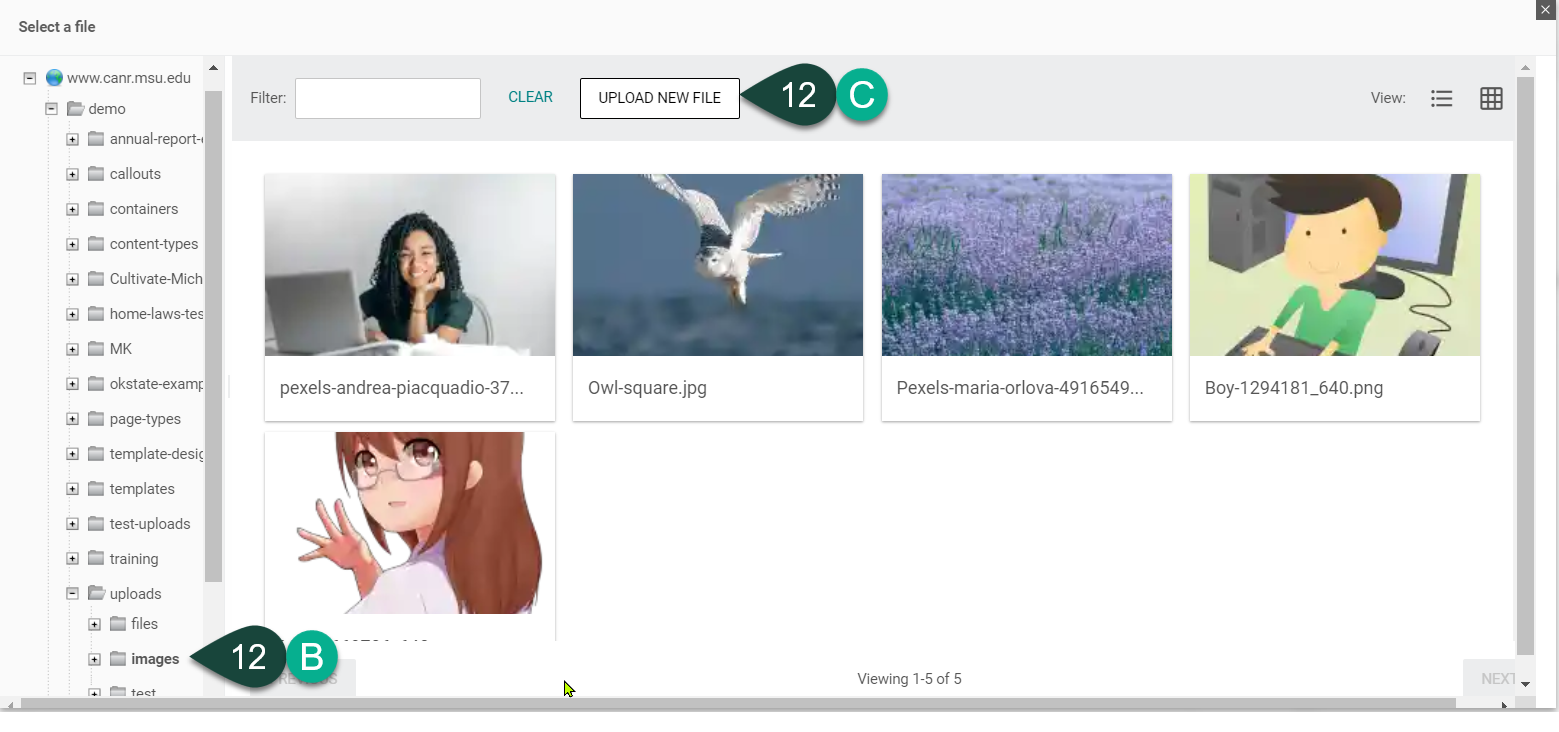Collapse the uploads folder
1559x732 pixels.
(71, 593)
